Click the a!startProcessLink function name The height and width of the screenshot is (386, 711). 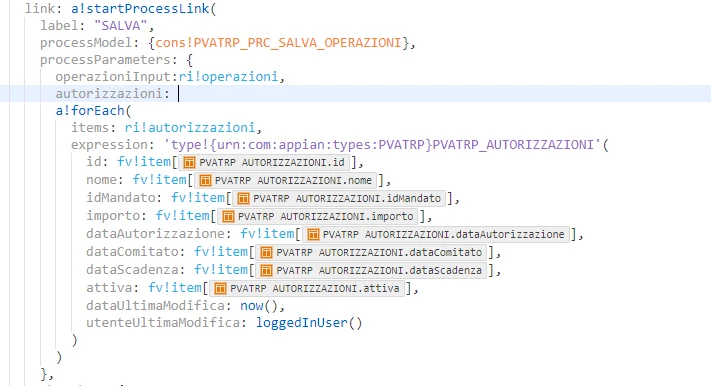140,9
